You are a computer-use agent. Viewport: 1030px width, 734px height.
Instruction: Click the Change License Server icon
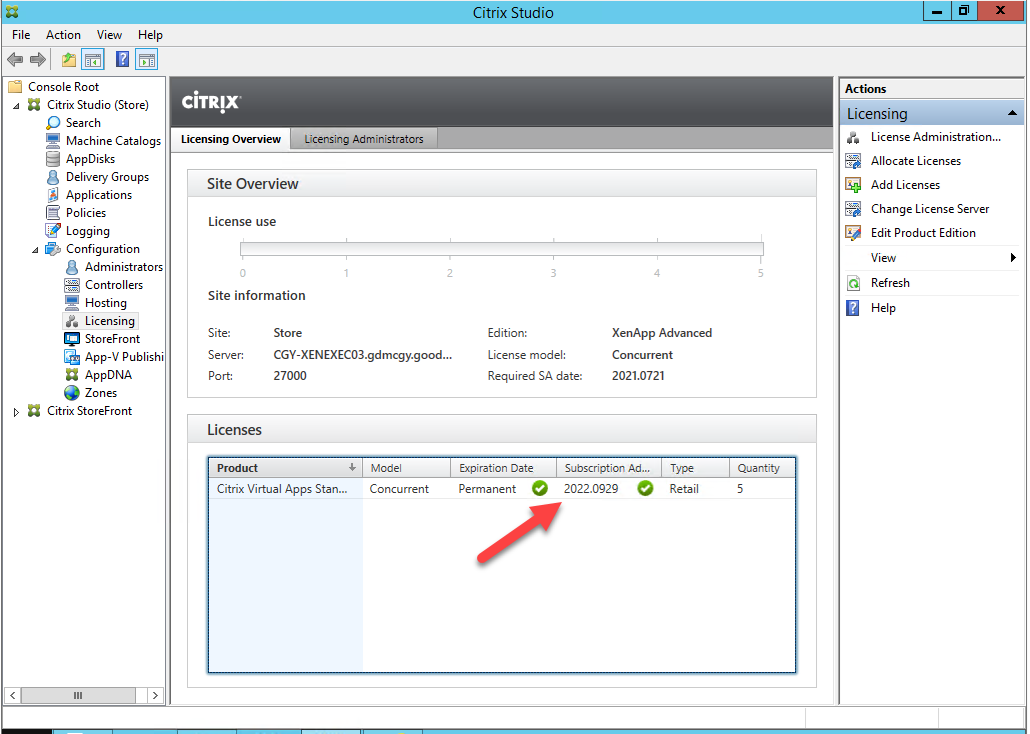(853, 209)
